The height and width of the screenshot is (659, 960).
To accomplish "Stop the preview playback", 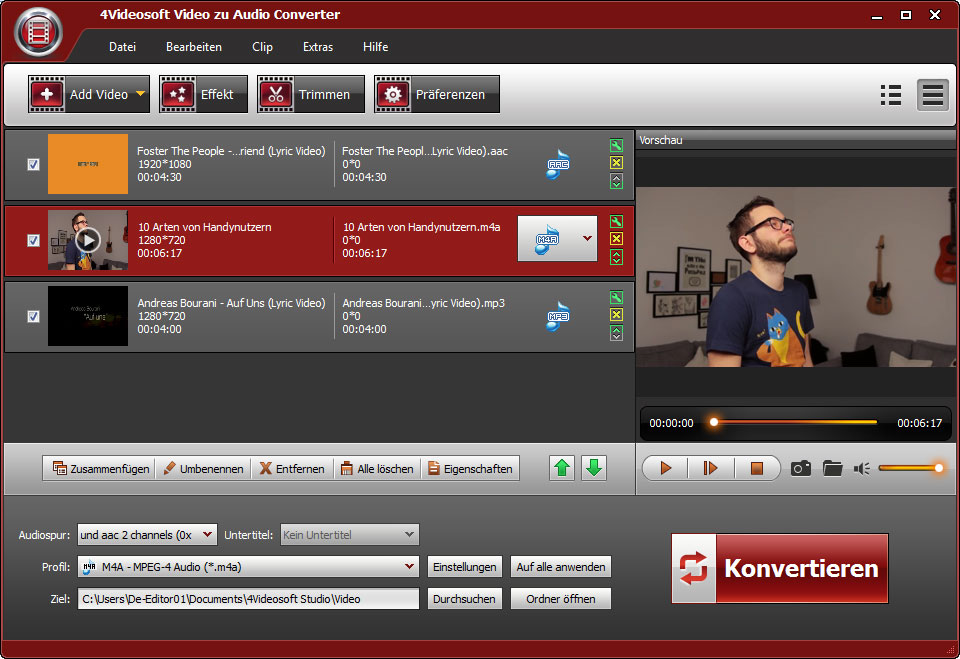I will point(757,469).
